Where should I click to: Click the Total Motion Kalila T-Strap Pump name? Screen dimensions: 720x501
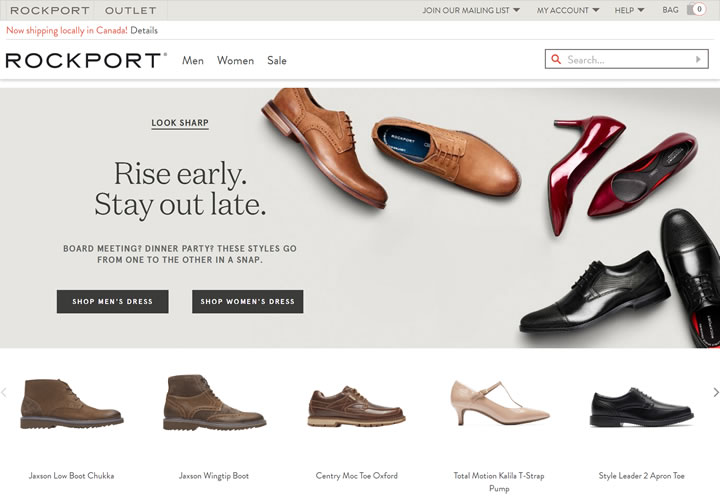coord(499,482)
